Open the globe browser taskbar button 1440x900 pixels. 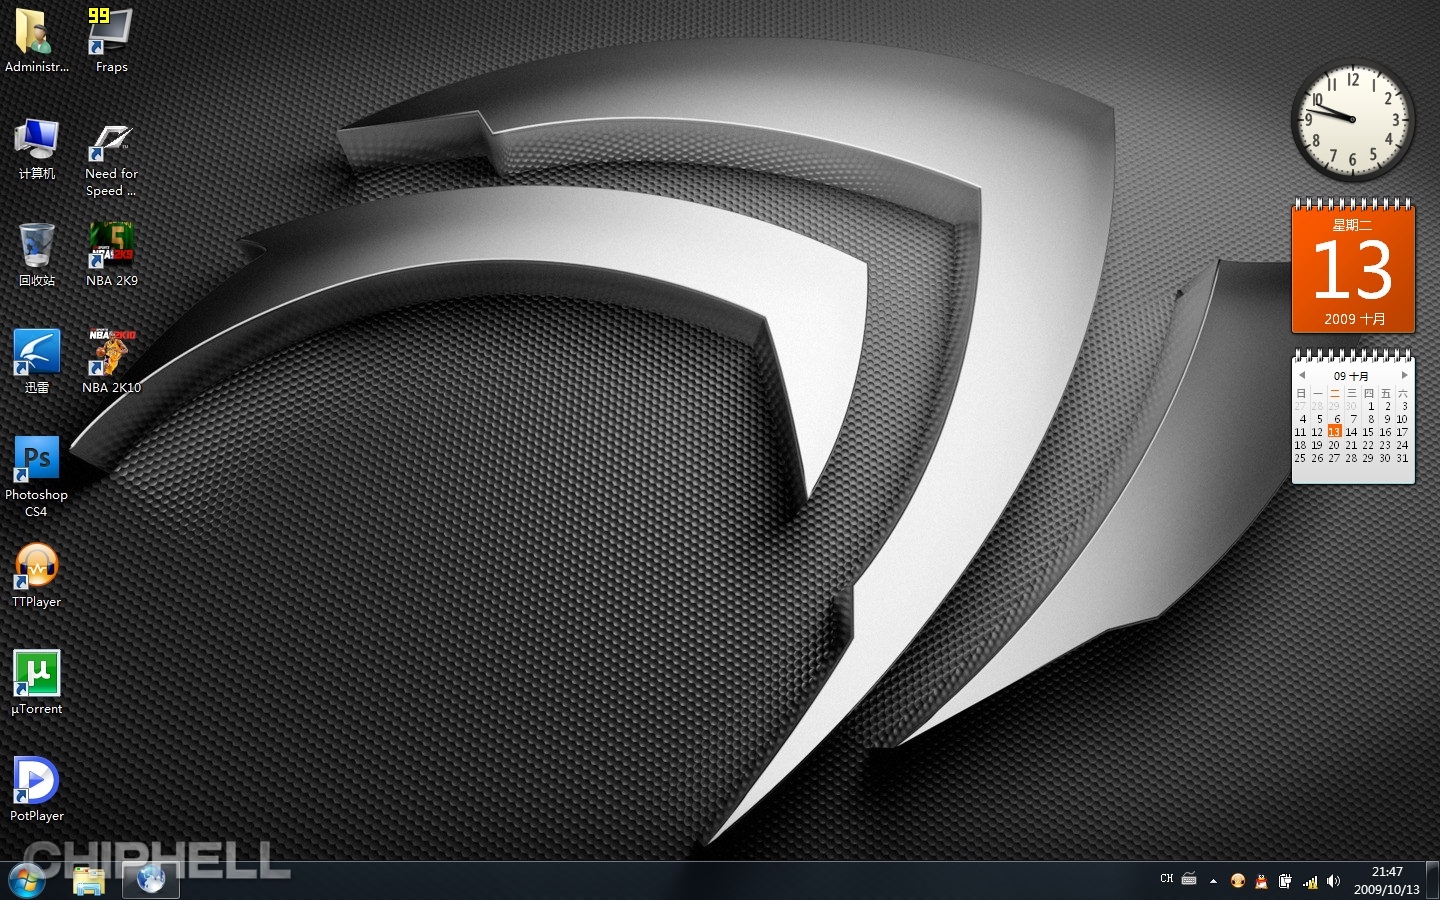point(151,881)
